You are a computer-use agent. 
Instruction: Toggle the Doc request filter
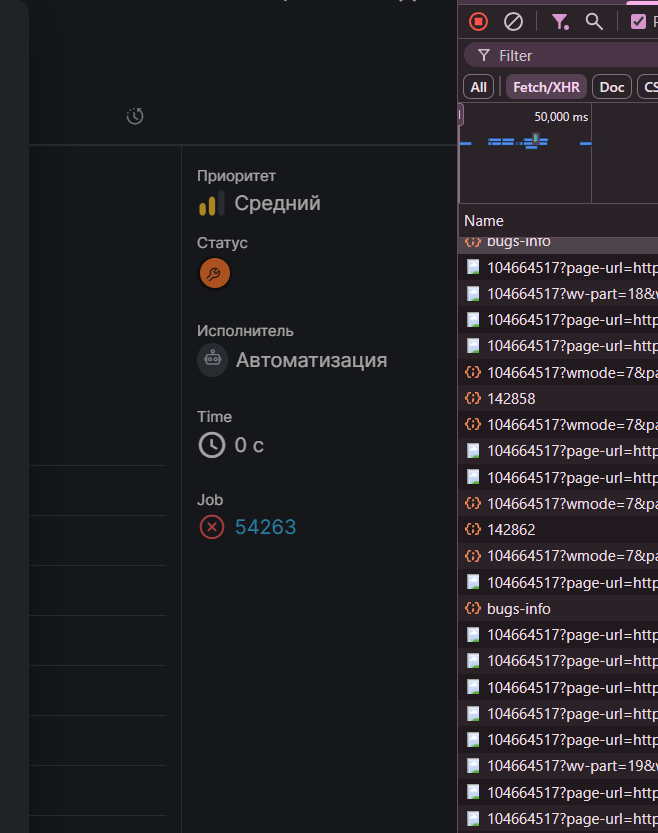pyautogui.click(x=612, y=87)
